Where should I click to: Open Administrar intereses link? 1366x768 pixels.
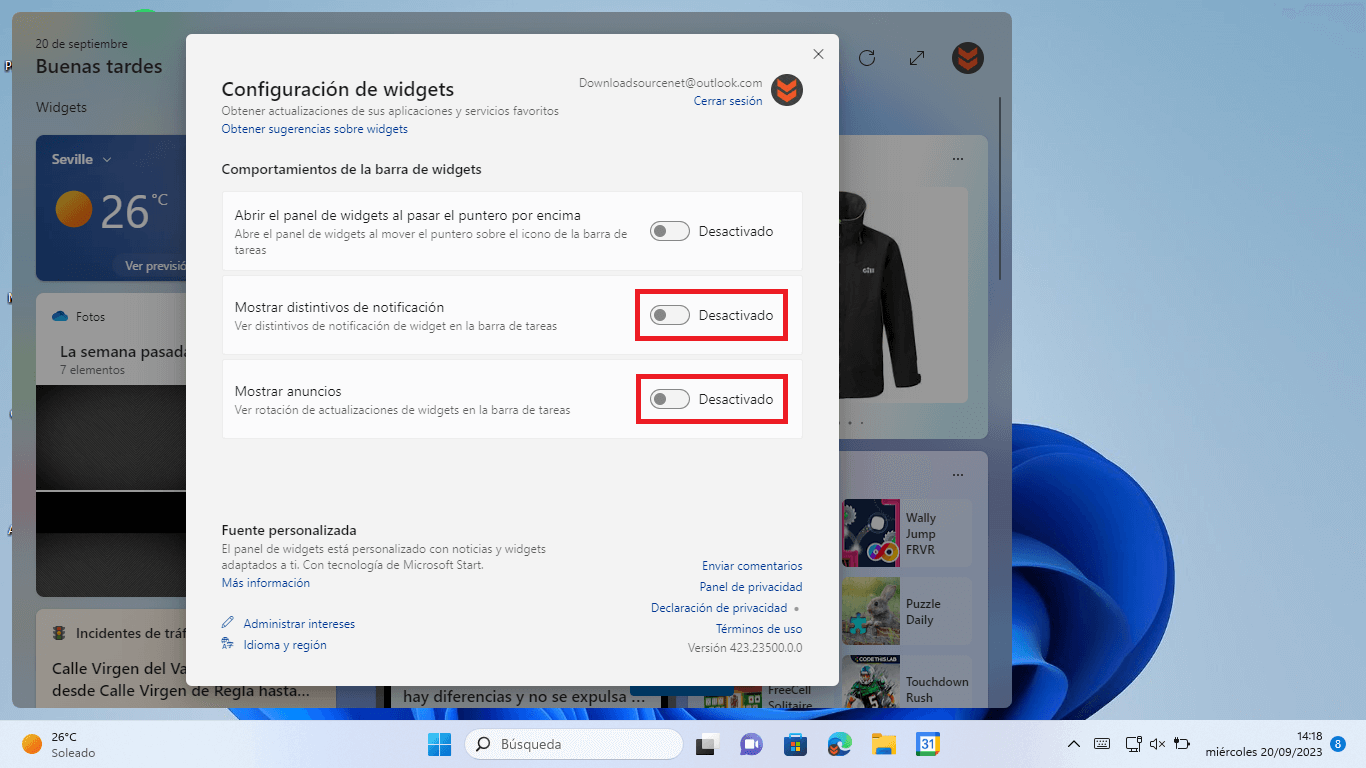click(x=299, y=624)
